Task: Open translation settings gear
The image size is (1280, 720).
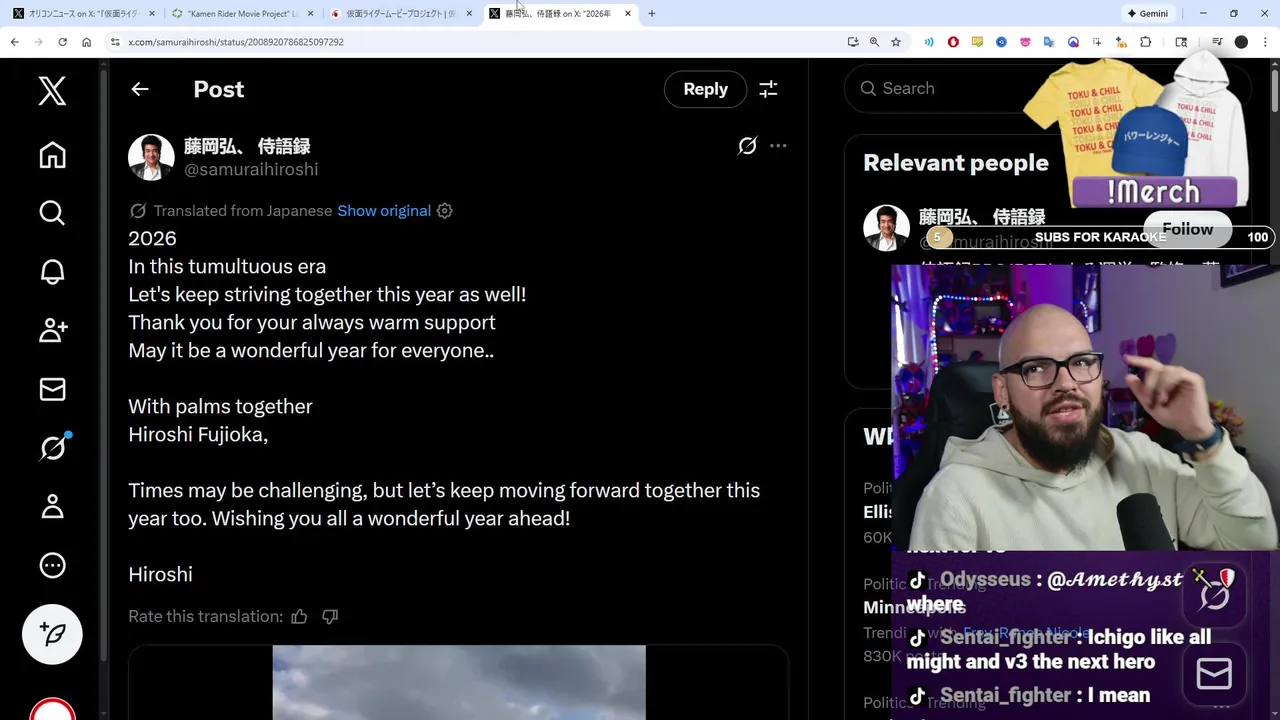Action: tap(445, 211)
